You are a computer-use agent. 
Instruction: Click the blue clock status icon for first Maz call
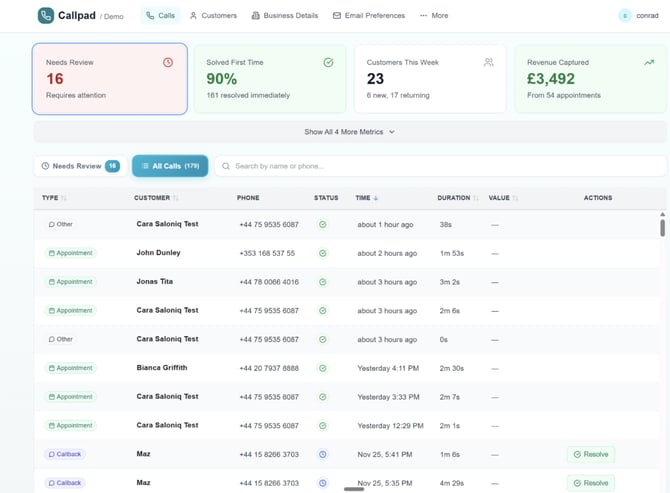(x=322, y=454)
